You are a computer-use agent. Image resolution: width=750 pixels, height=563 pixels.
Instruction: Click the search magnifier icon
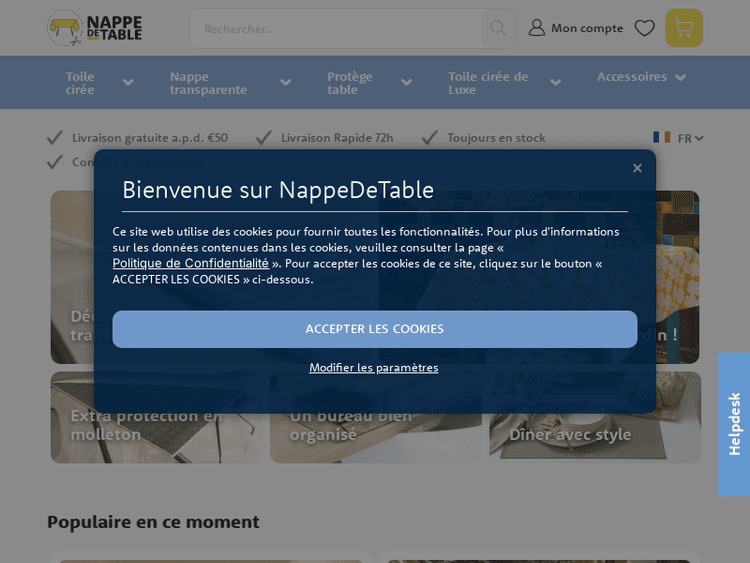498,28
